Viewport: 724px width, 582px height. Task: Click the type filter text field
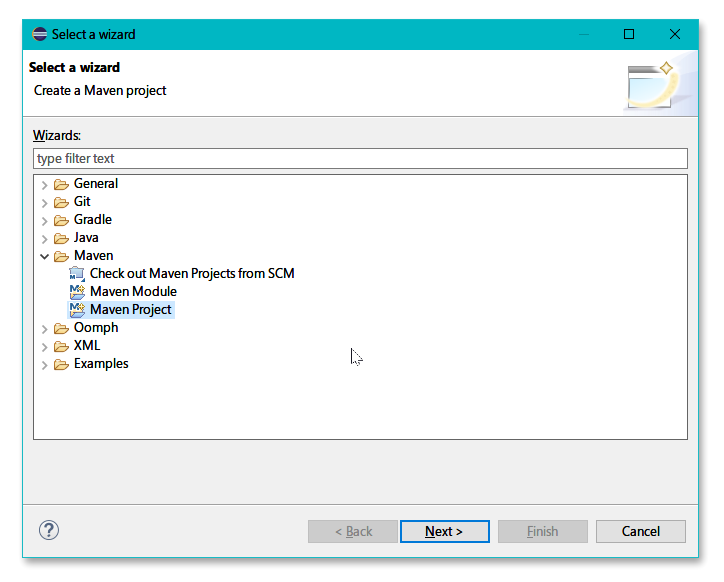tap(360, 158)
